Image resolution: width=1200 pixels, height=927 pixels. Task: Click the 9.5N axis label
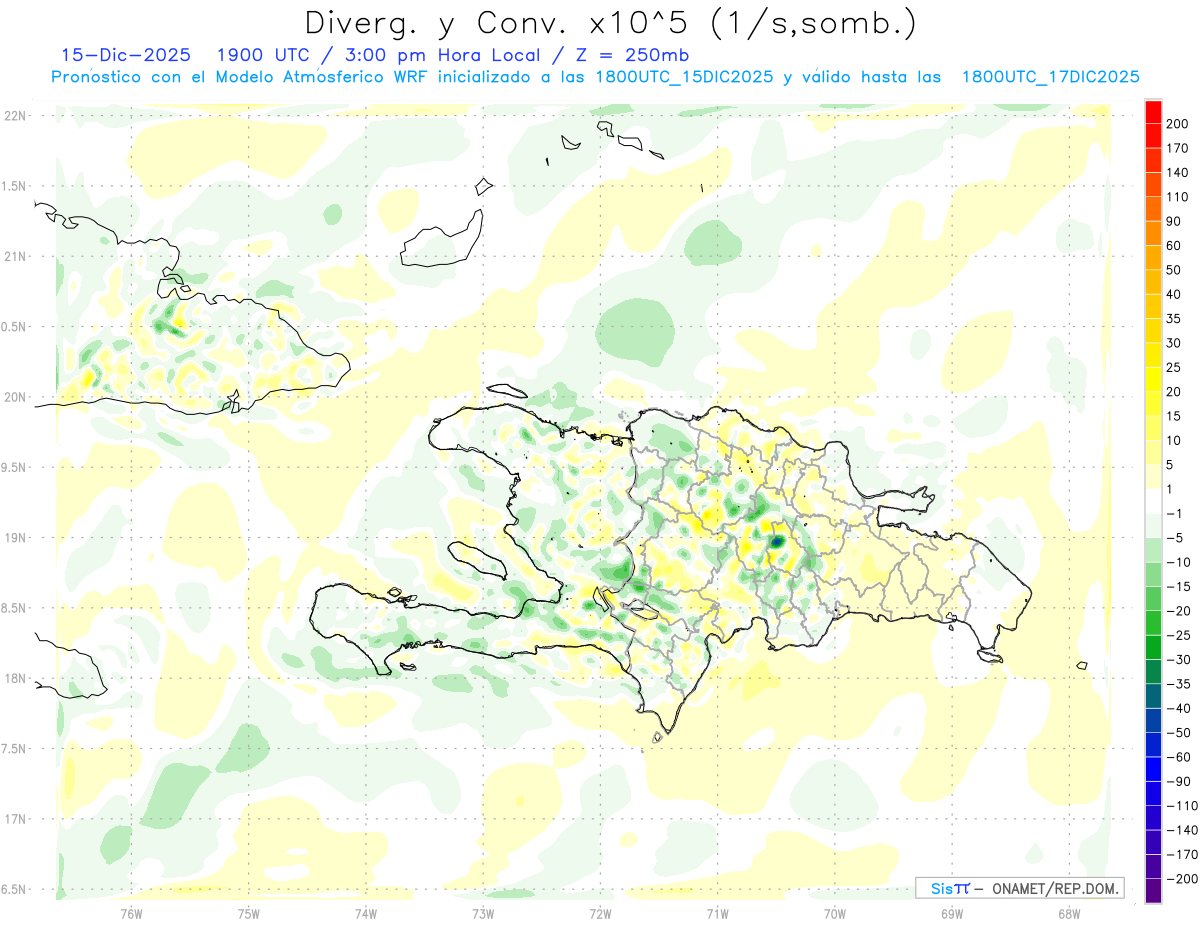[x=15, y=467]
